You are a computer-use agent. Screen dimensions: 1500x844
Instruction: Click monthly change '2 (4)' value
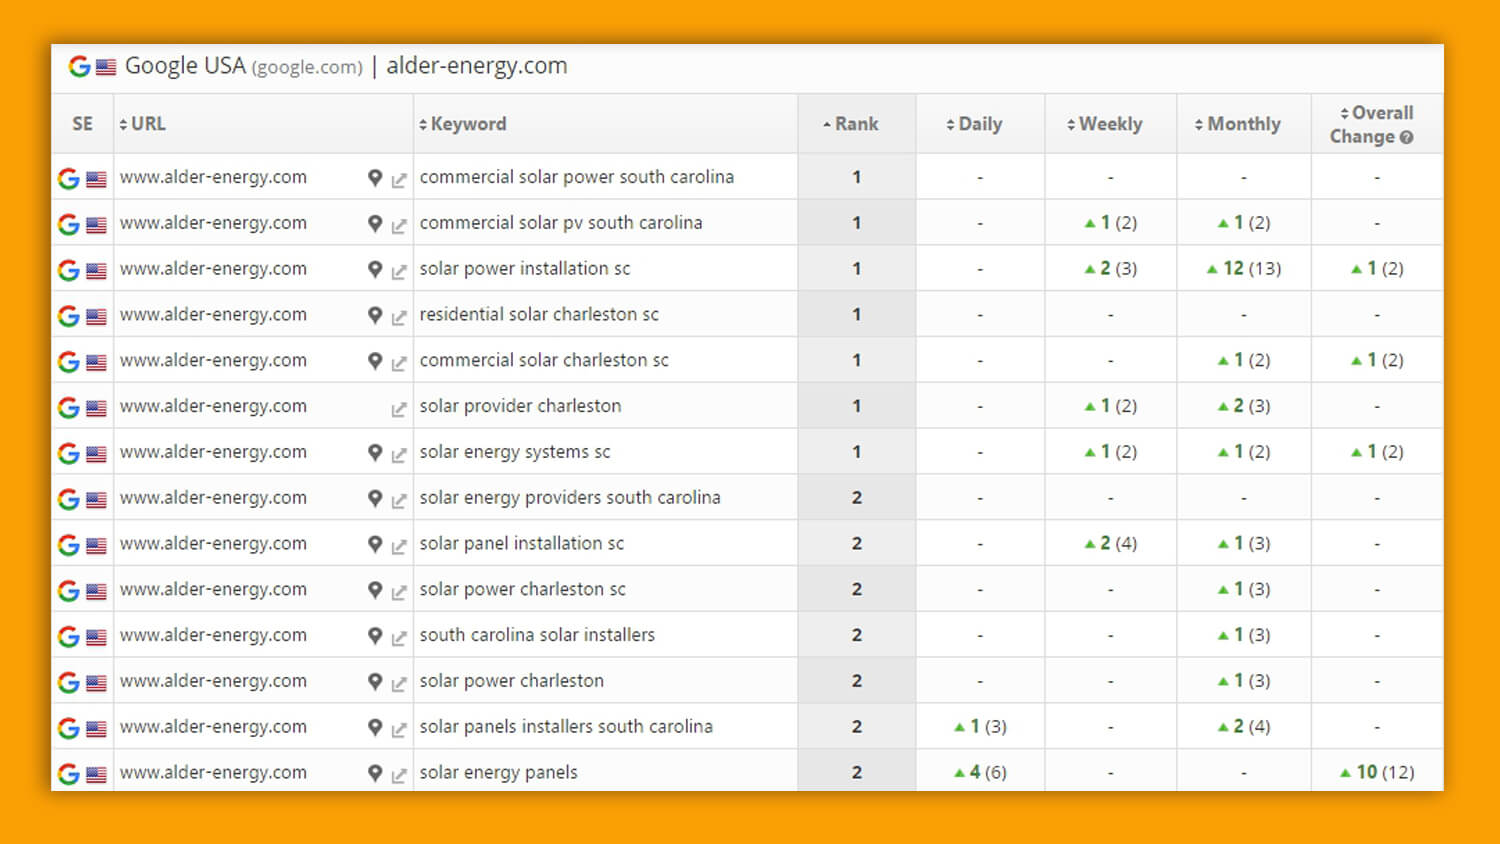click(x=1244, y=726)
